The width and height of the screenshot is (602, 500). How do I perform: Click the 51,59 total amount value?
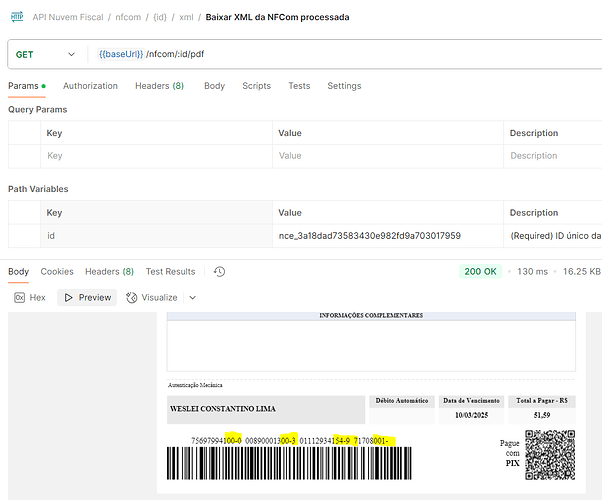(542, 415)
